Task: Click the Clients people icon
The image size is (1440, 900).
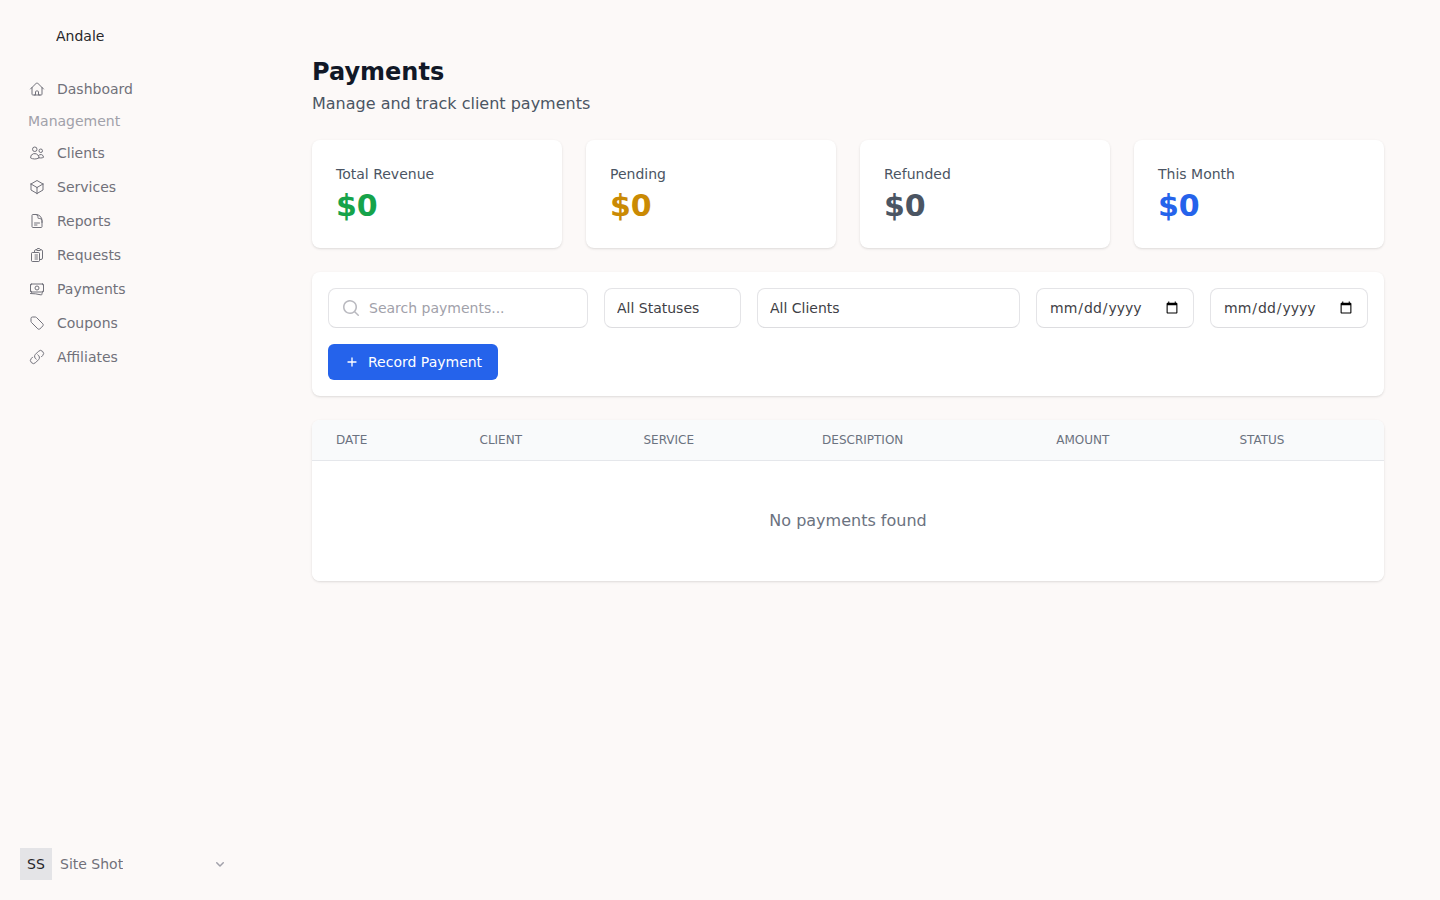Action: 37,153
